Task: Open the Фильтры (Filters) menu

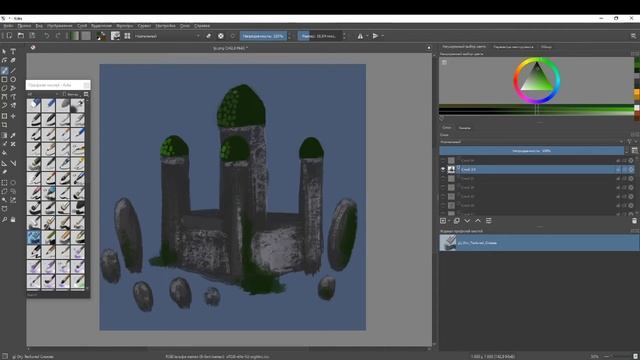Action: pyautogui.click(x=124, y=26)
